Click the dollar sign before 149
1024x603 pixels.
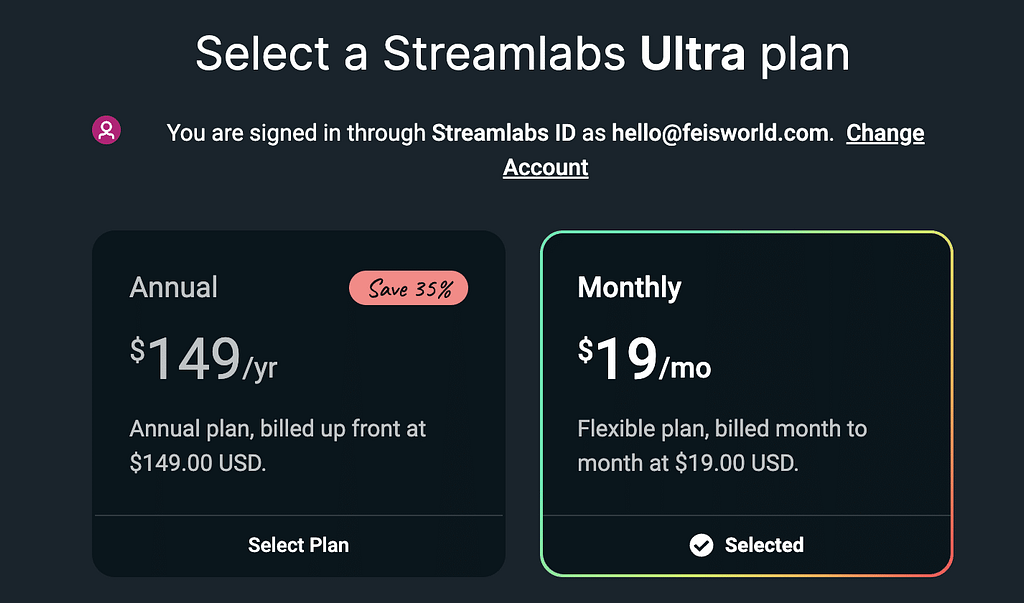137,350
